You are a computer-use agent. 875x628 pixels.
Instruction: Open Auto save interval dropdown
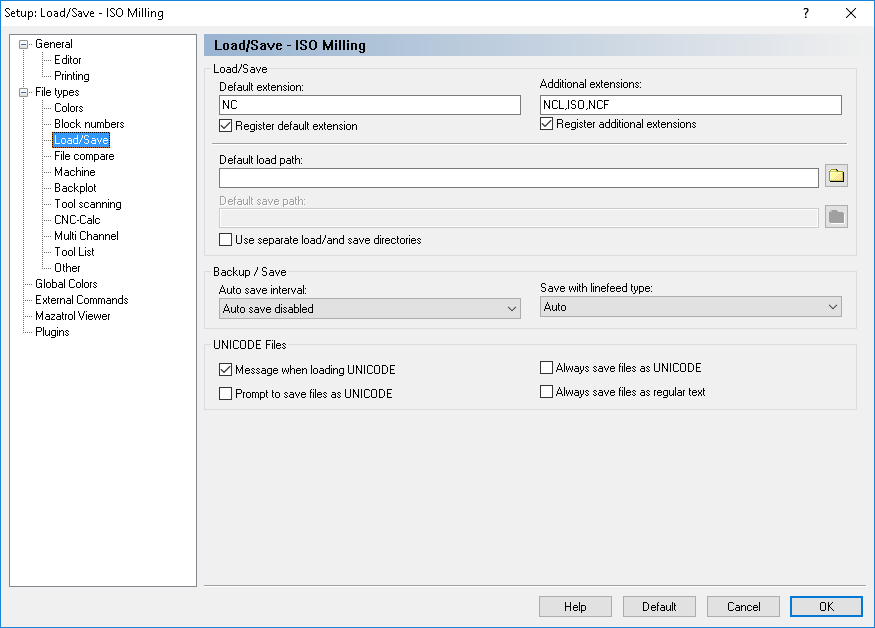click(369, 309)
